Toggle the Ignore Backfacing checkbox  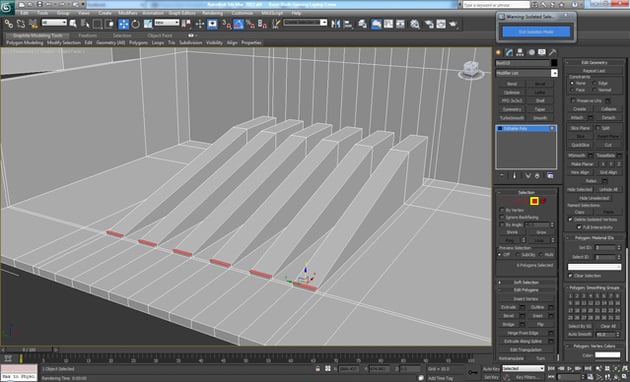[x=502, y=217]
